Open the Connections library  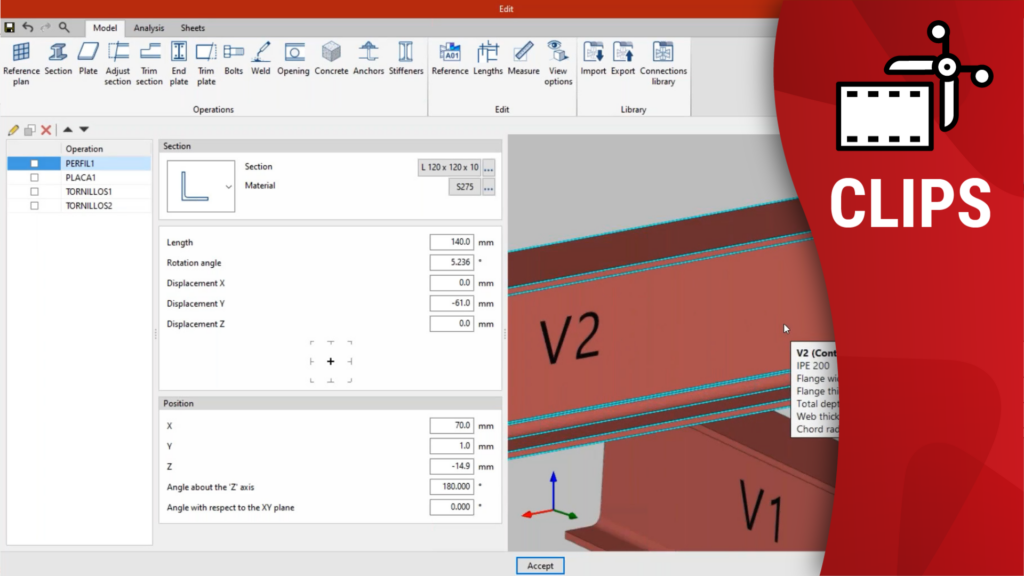(663, 62)
